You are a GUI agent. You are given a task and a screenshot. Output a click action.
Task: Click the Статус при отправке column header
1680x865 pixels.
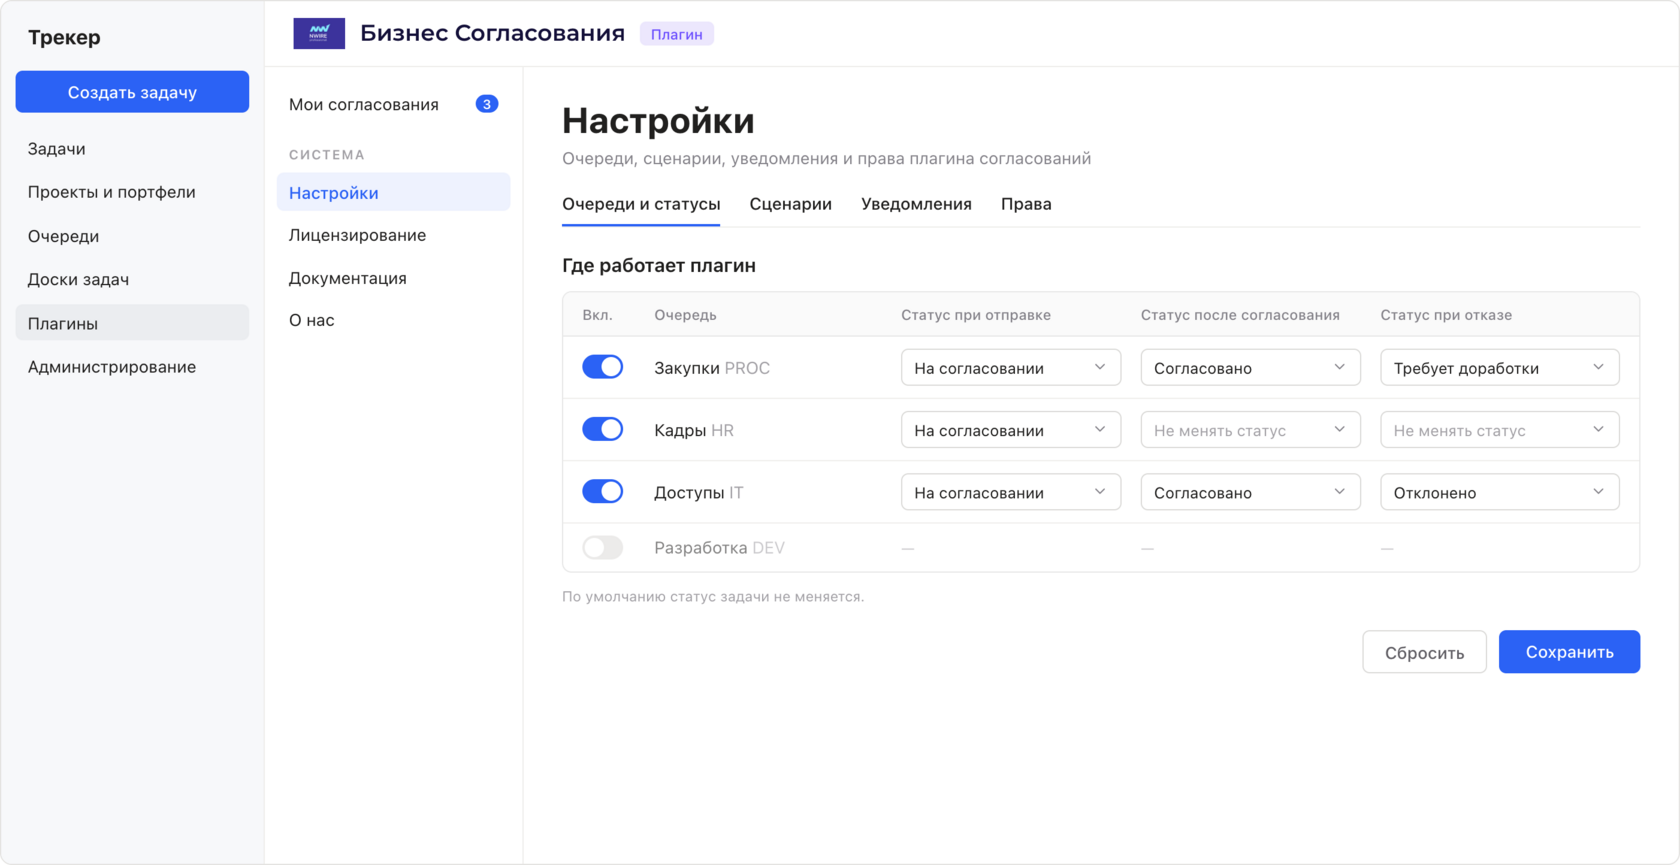pyautogui.click(x=976, y=315)
